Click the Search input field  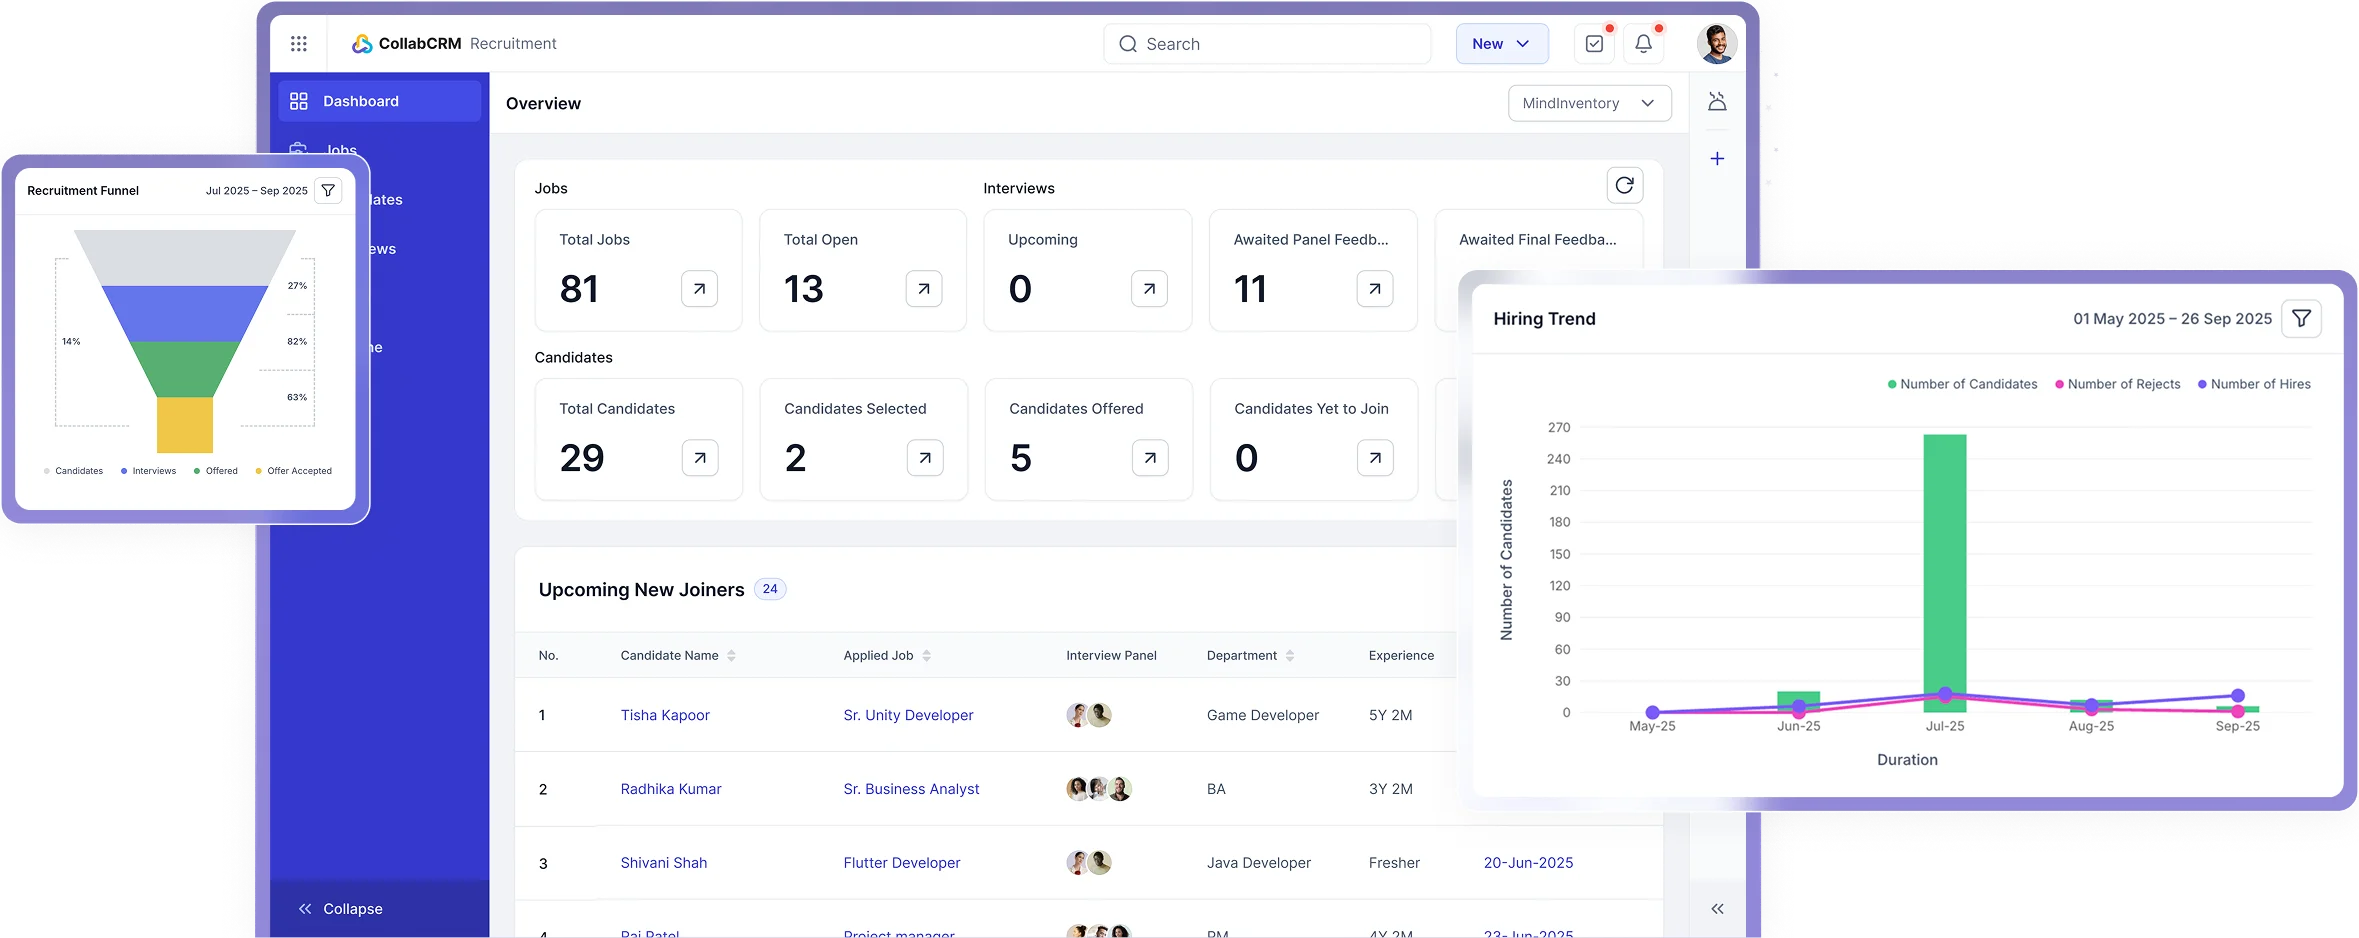click(1267, 44)
